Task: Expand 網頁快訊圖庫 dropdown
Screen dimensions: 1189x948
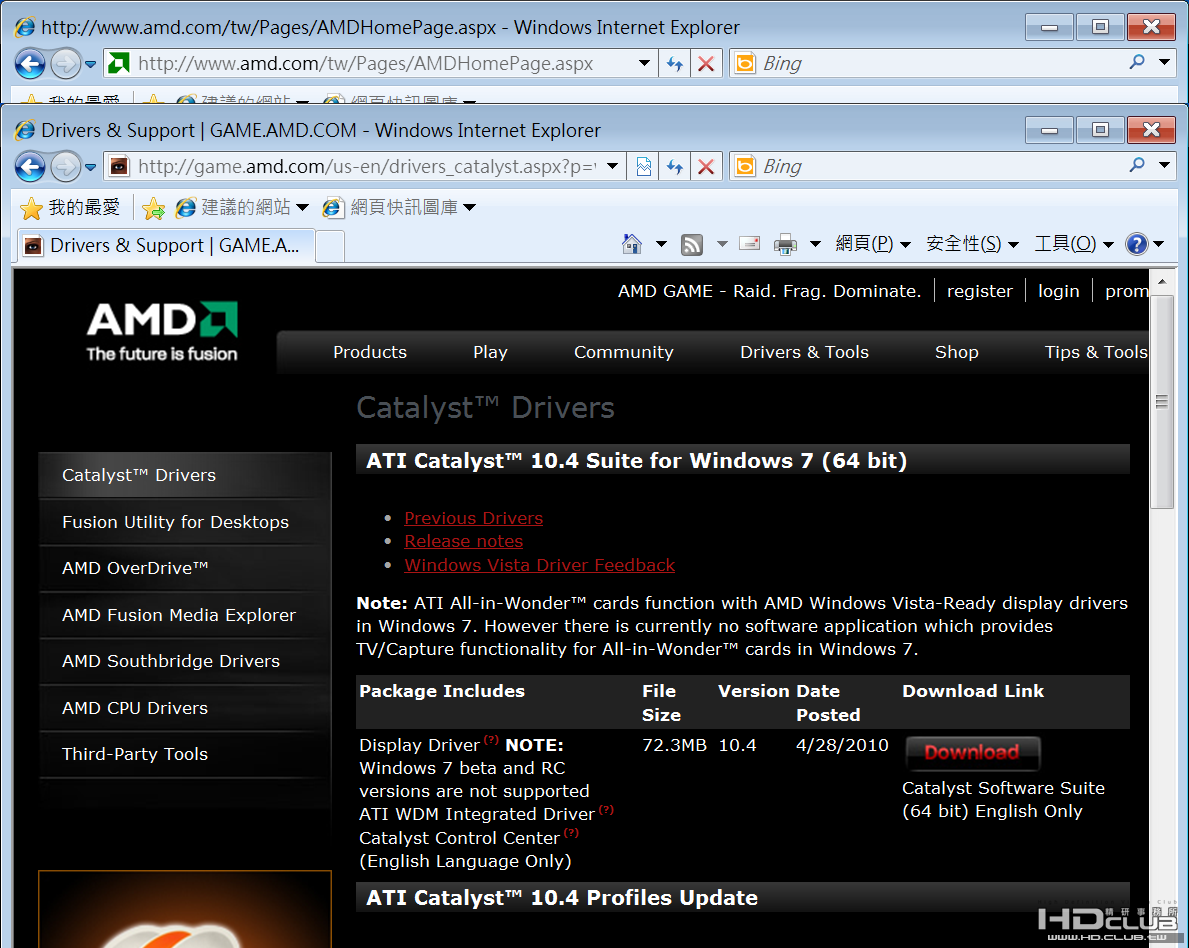Action: pos(469,207)
